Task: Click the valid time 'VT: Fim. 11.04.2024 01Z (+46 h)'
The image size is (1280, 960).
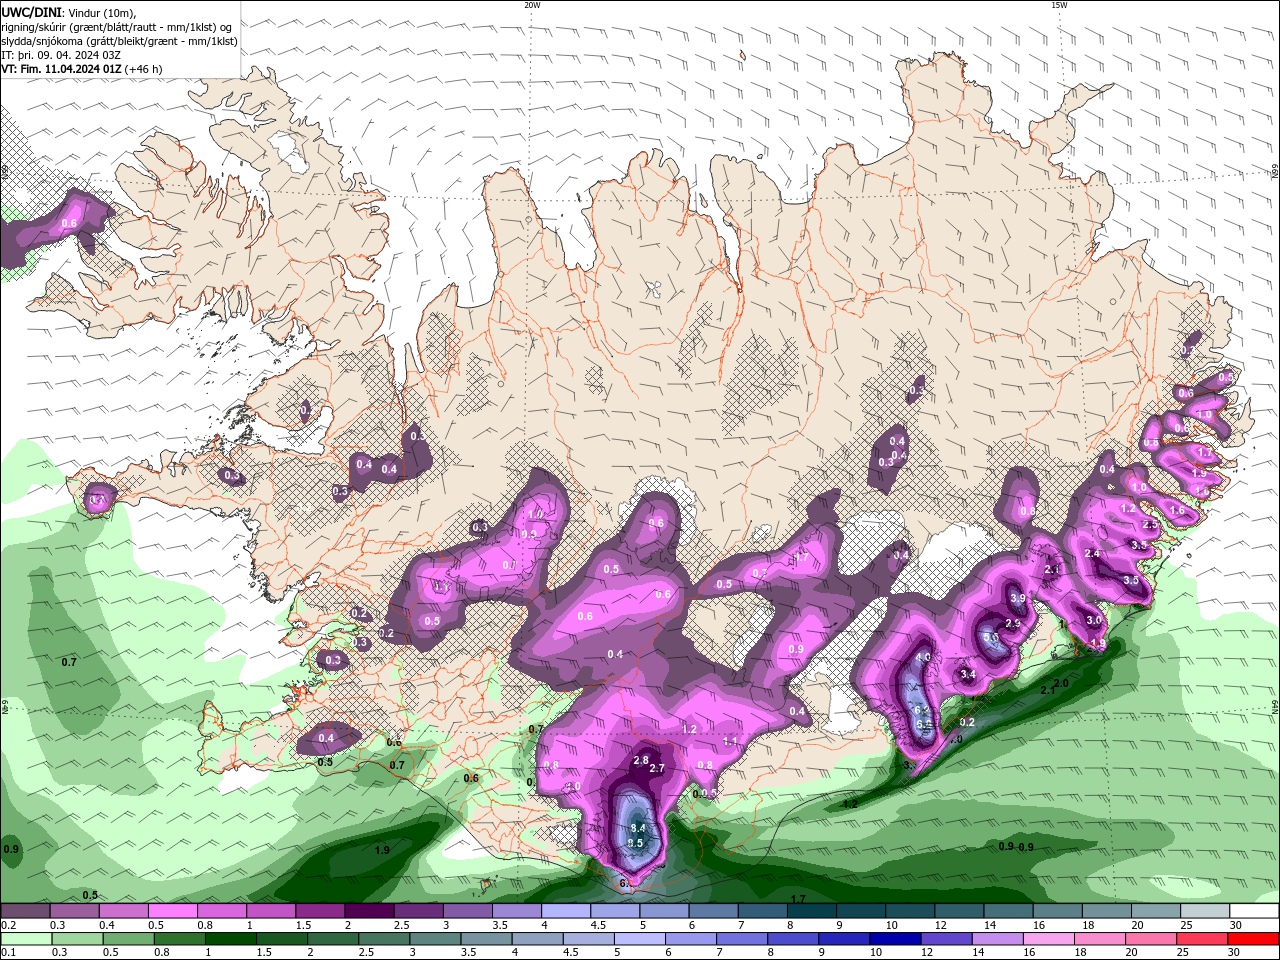Action: (82, 69)
